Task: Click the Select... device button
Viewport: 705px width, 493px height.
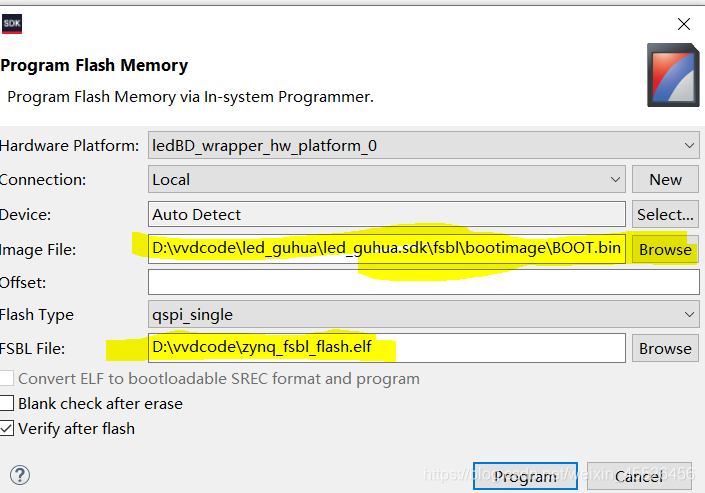Action: [665, 215]
